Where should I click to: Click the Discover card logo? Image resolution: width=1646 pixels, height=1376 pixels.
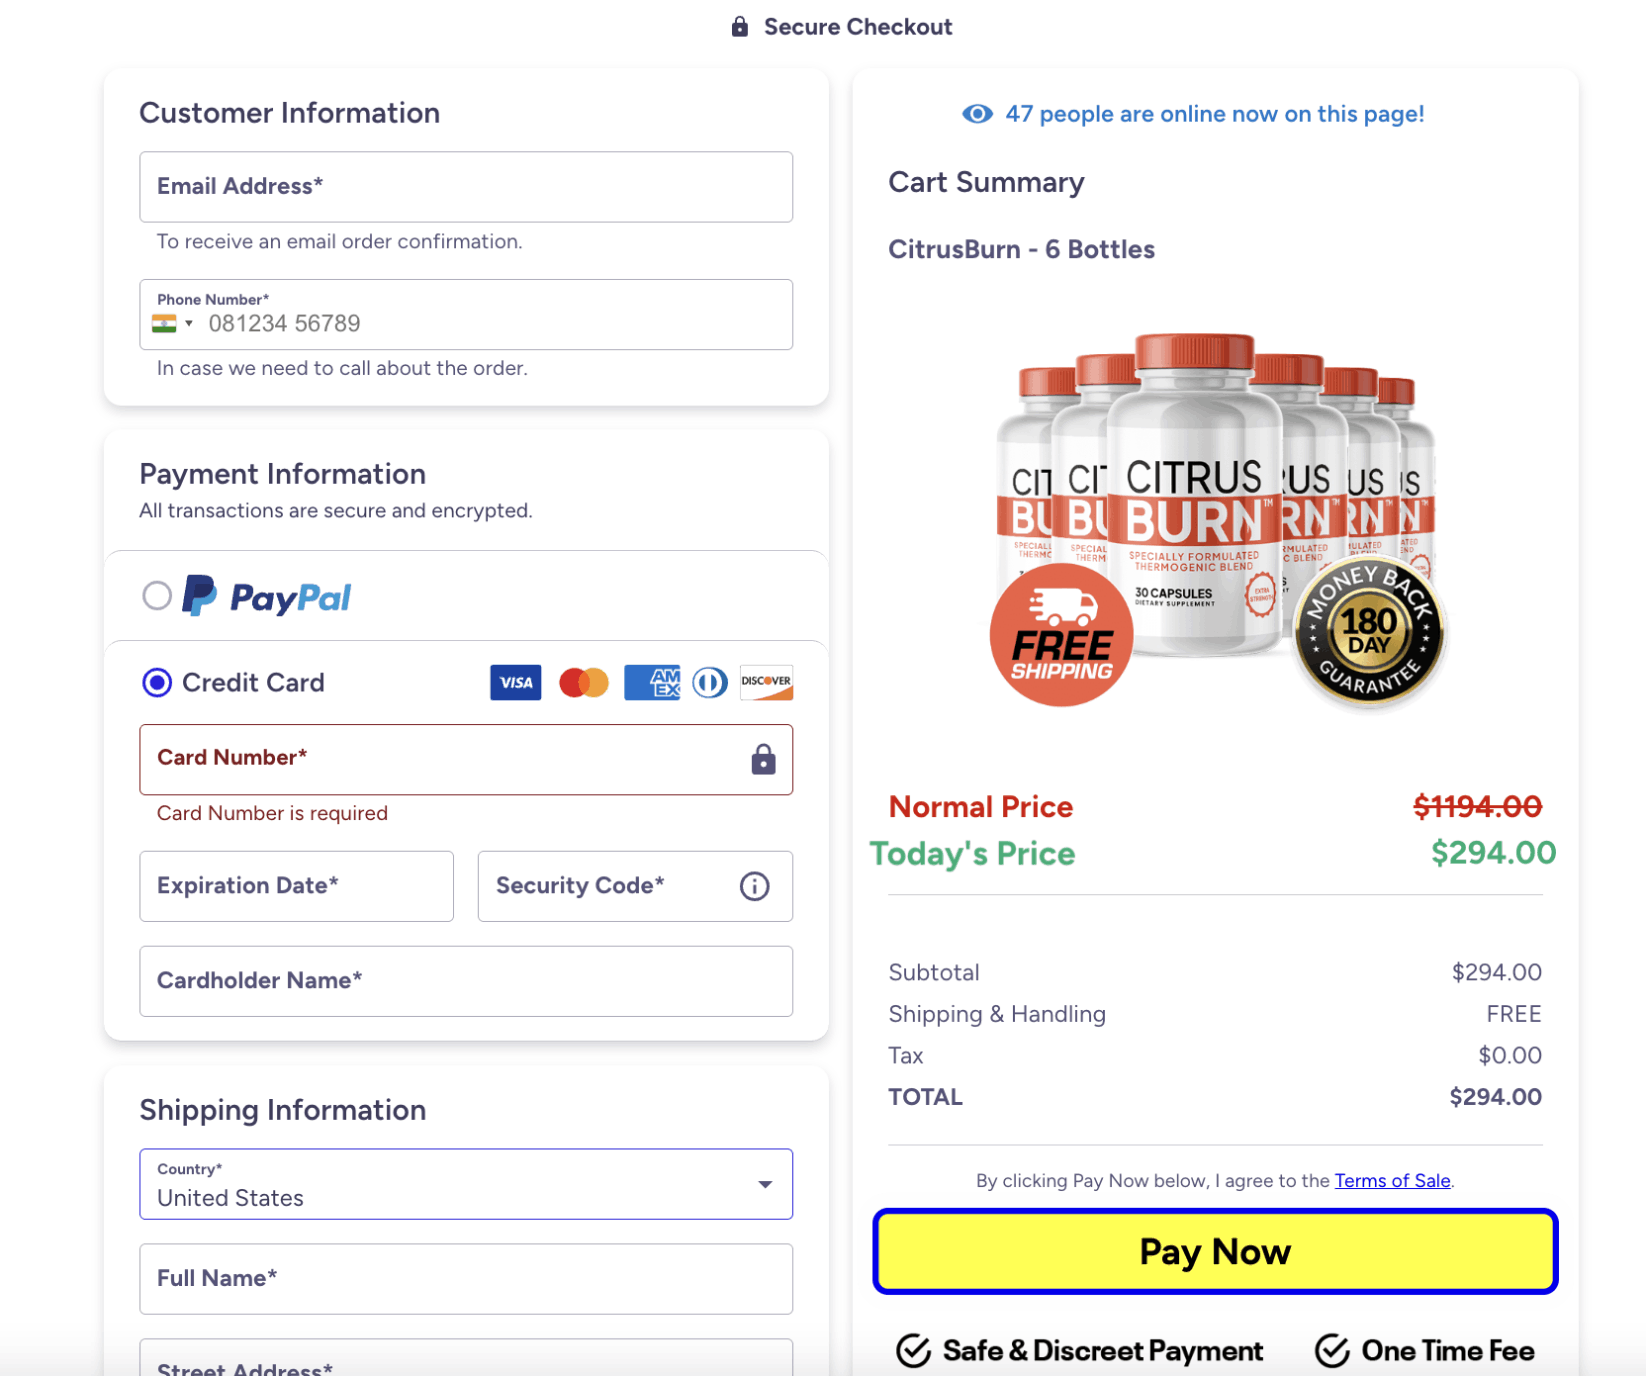766,682
